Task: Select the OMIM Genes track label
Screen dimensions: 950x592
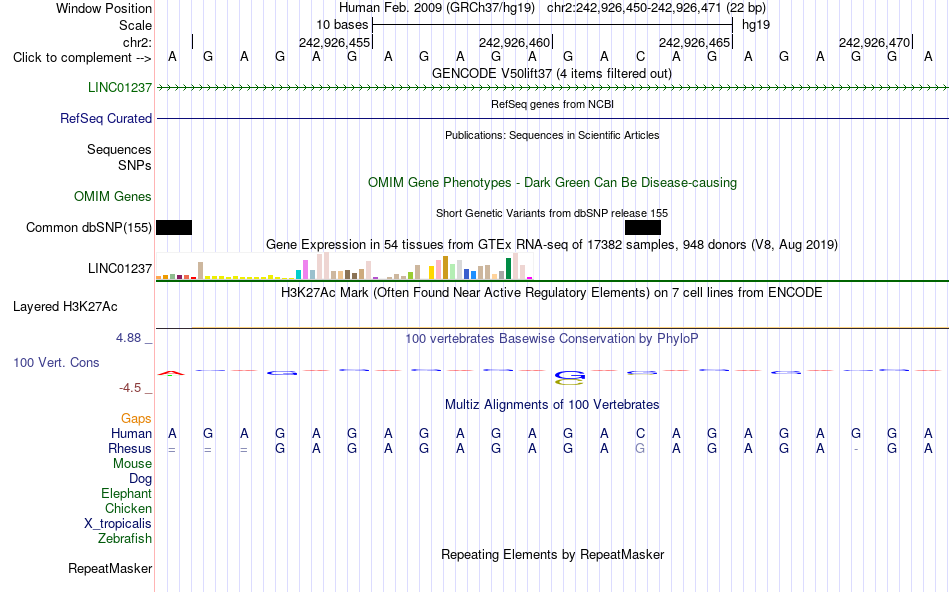Action: pos(113,196)
